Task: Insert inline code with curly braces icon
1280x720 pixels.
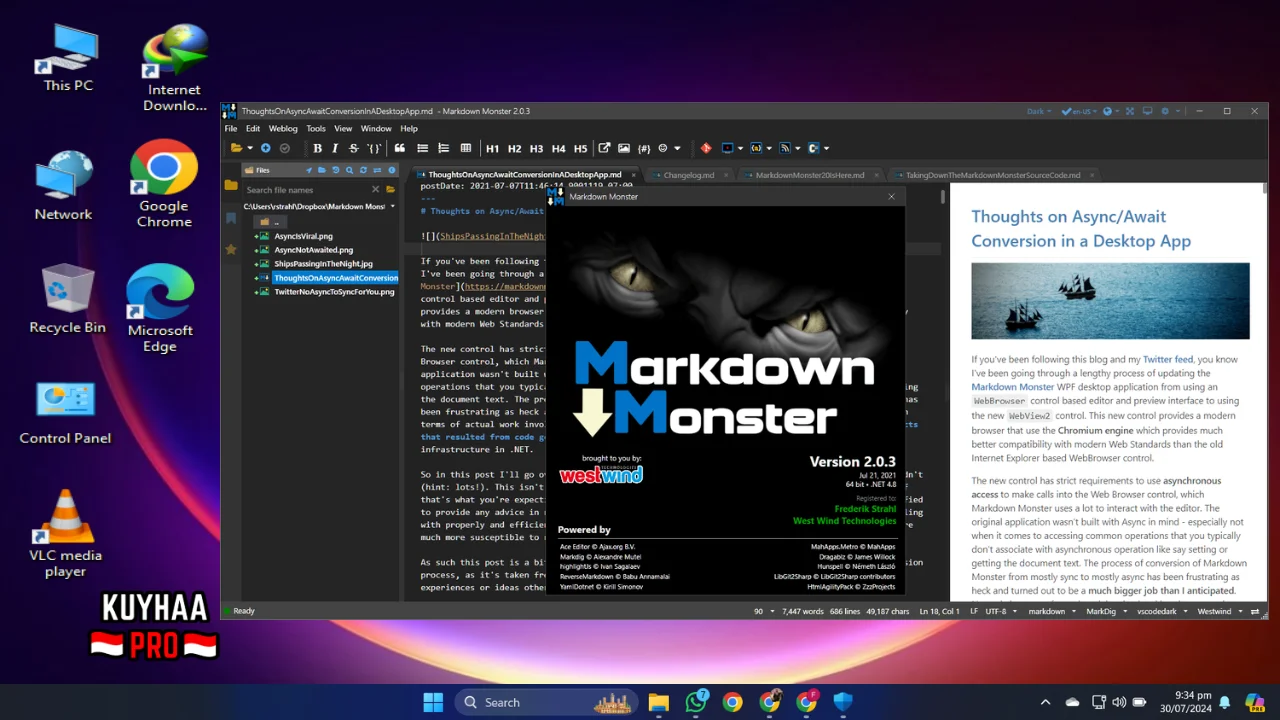Action: tap(373, 148)
